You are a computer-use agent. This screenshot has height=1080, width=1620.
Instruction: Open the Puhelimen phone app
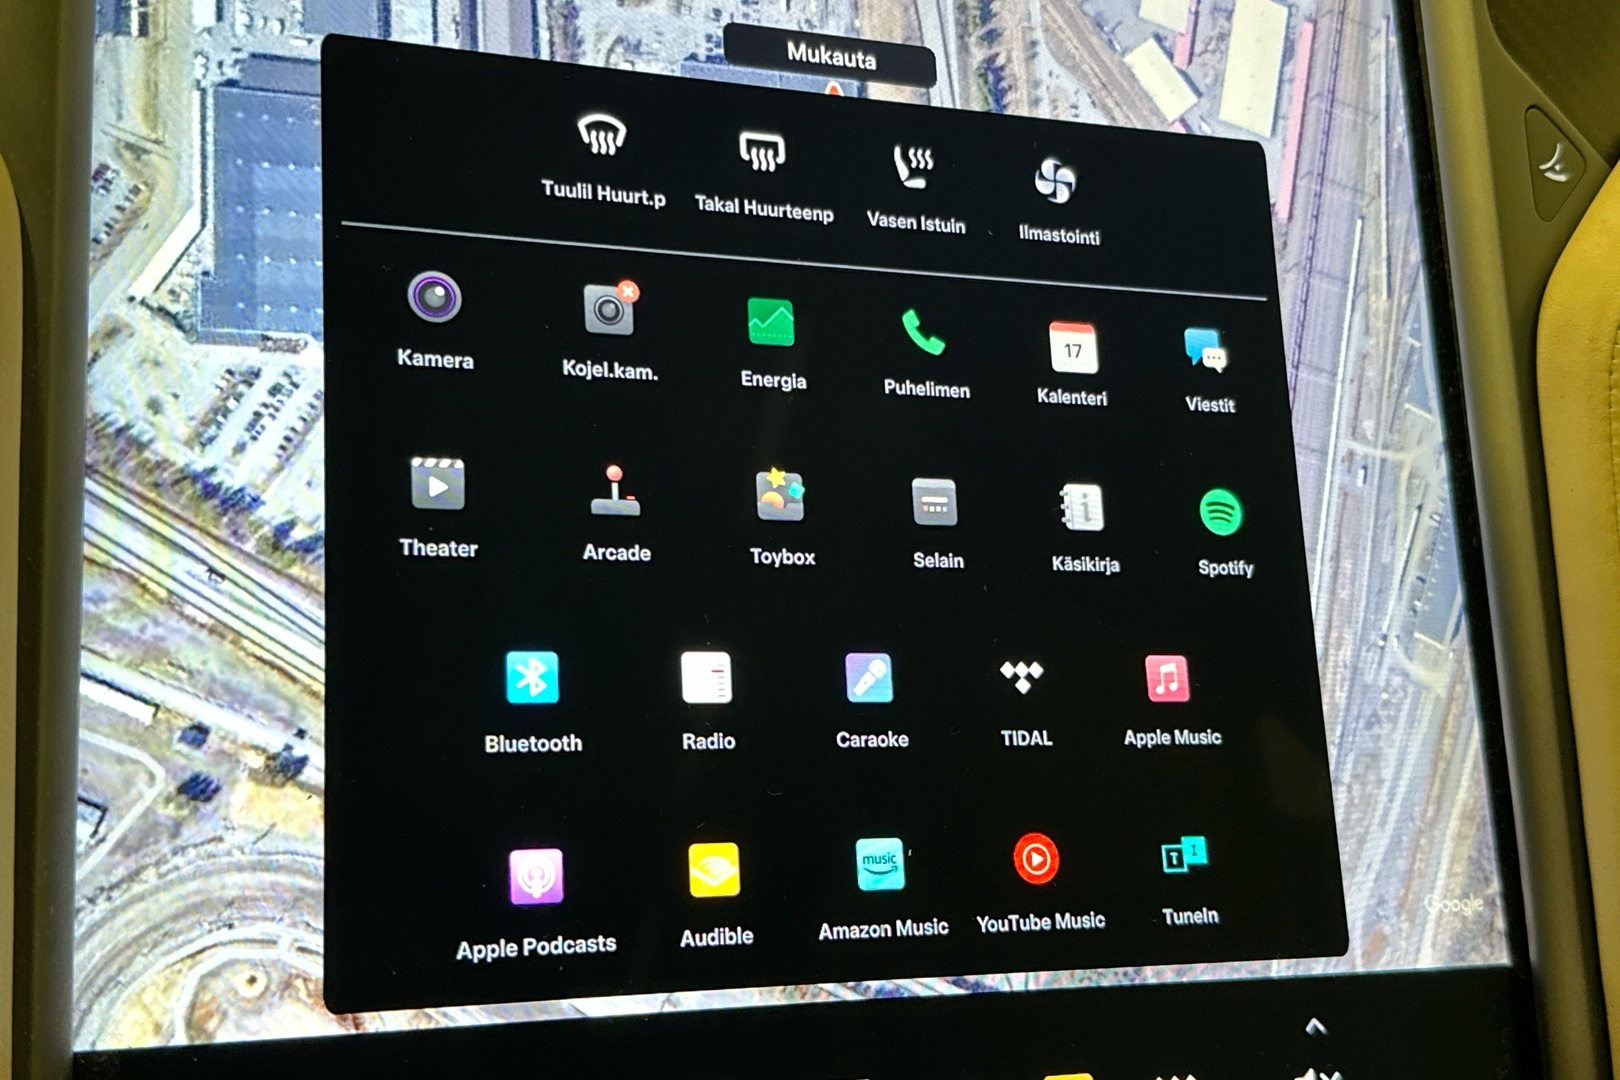click(926, 352)
